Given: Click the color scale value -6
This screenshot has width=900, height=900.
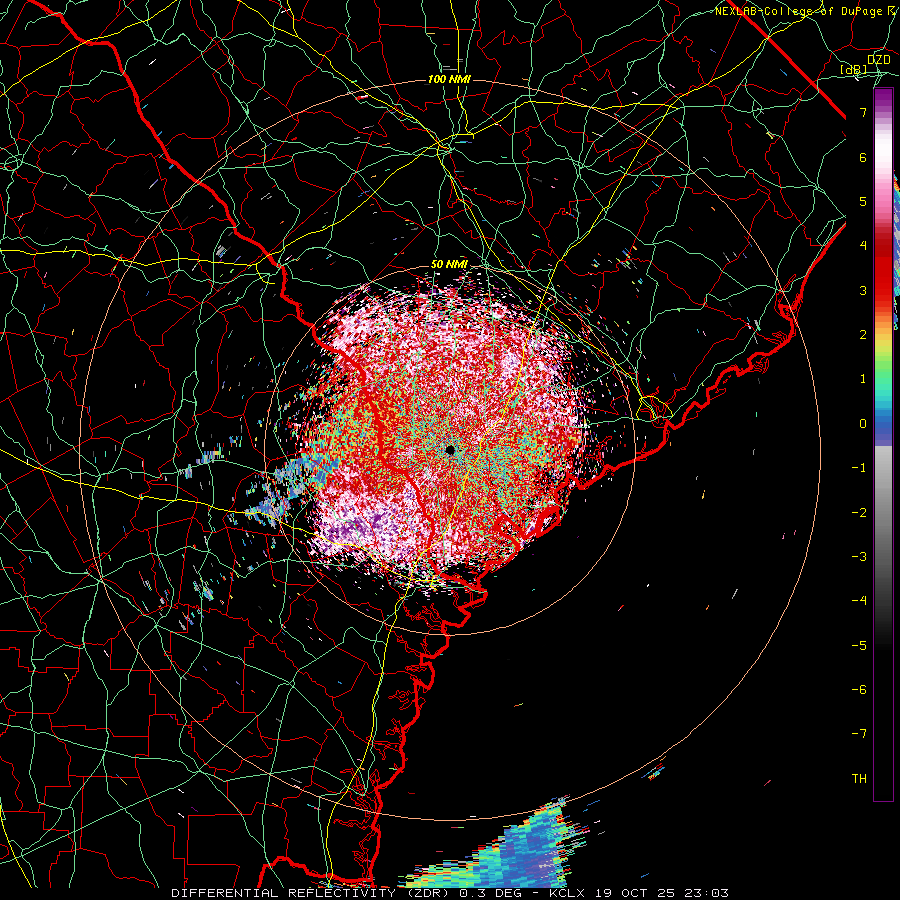Looking at the screenshot, I should click(859, 690).
